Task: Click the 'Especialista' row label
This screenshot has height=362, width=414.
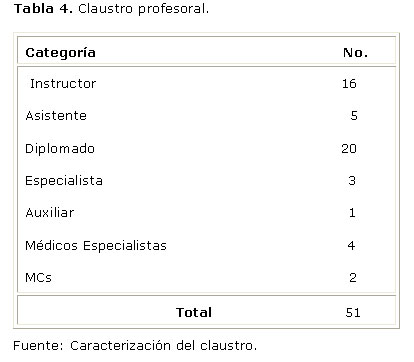Action: coord(64,181)
